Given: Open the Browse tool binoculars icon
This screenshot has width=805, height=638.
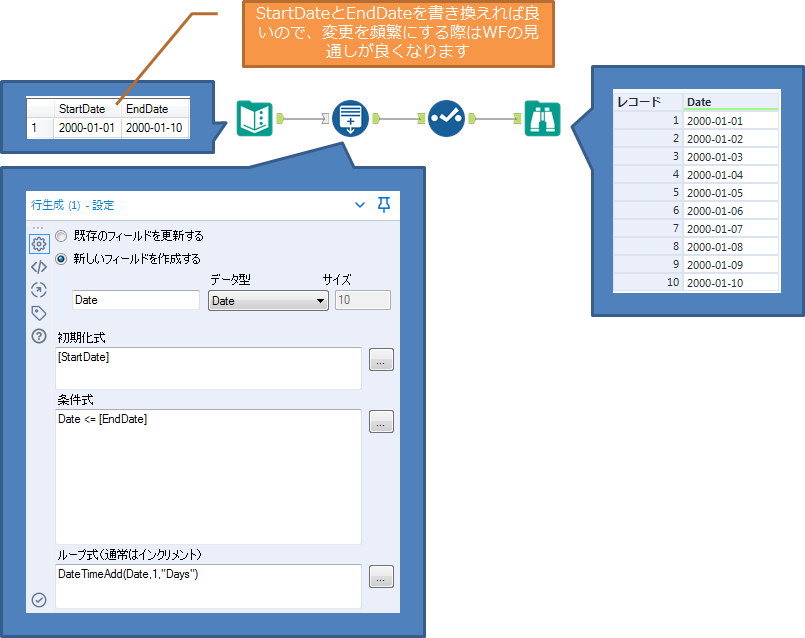Looking at the screenshot, I should coord(542,119).
